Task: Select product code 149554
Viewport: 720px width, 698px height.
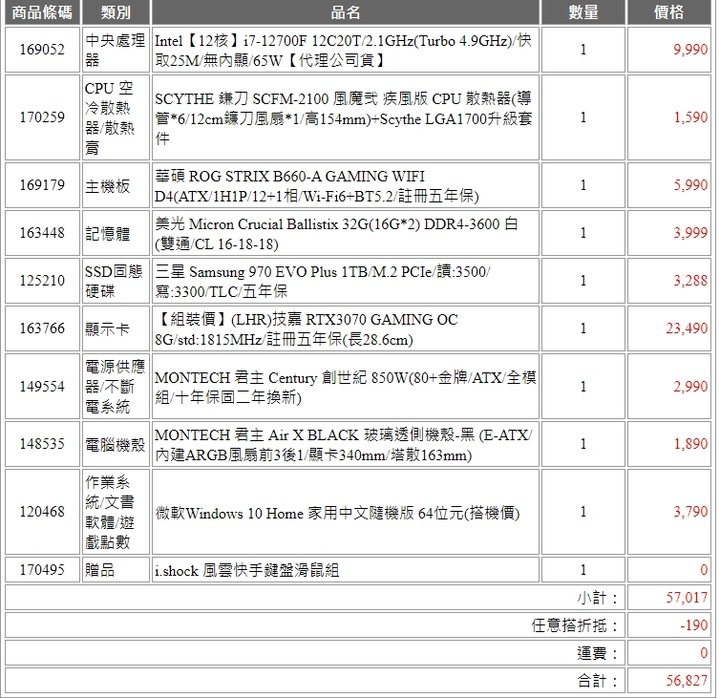Action: (42, 386)
